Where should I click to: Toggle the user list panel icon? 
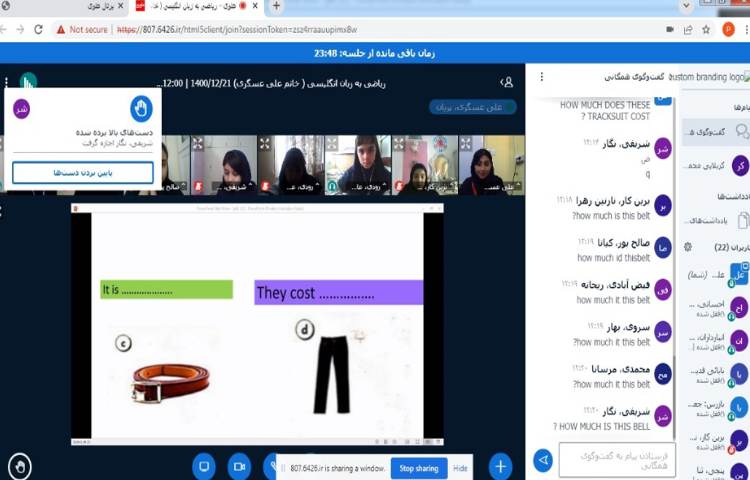point(507,83)
